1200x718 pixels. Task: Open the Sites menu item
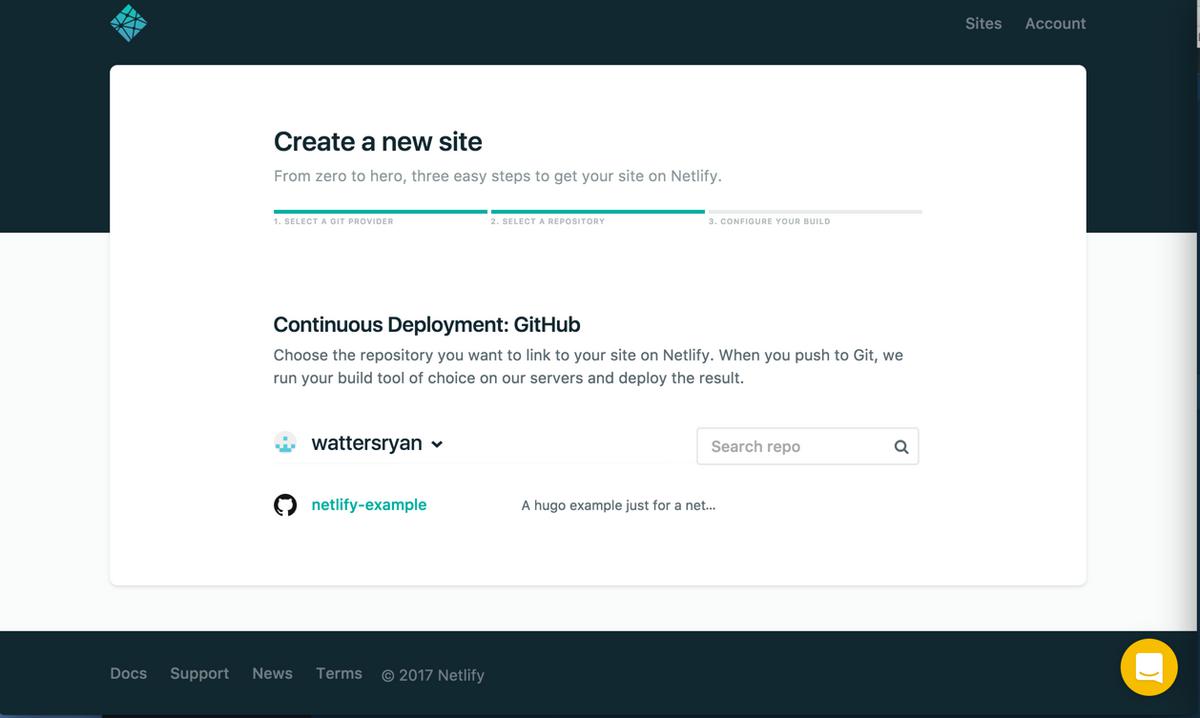click(983, 23)
